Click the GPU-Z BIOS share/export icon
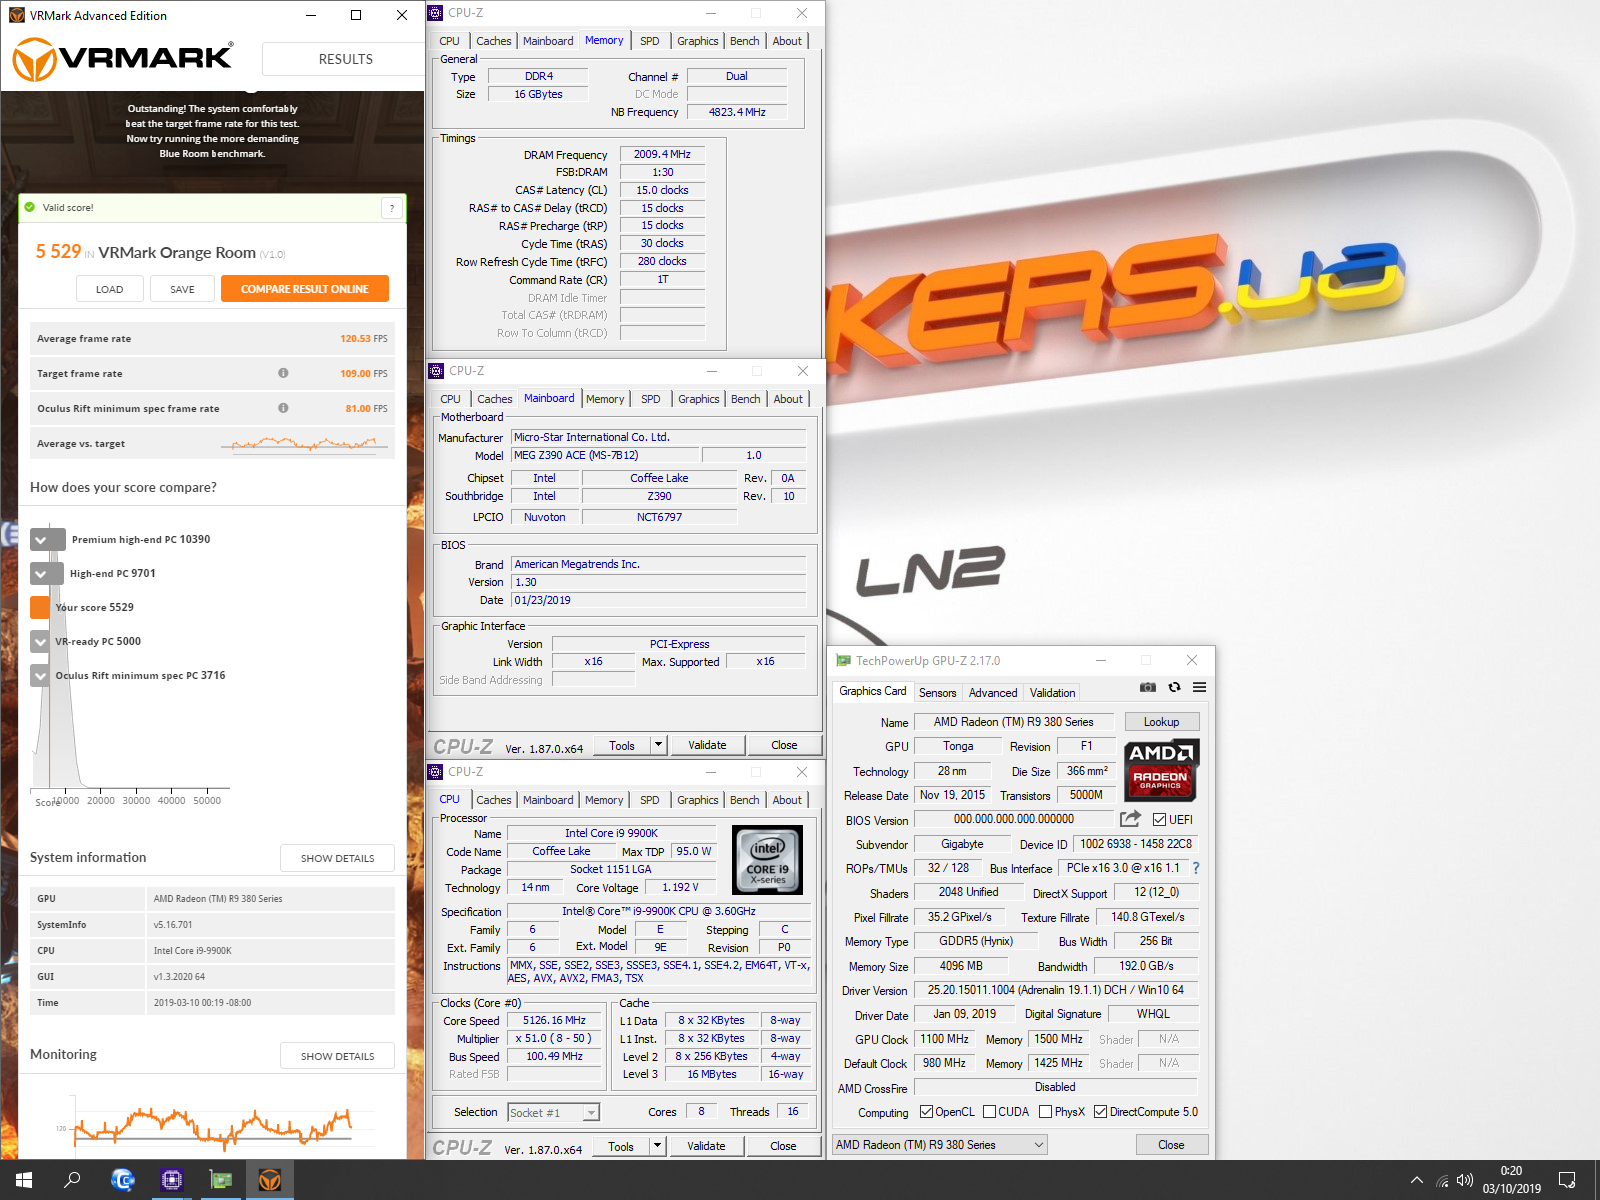The image size is (1600, 1200). tap(1130, 819)
